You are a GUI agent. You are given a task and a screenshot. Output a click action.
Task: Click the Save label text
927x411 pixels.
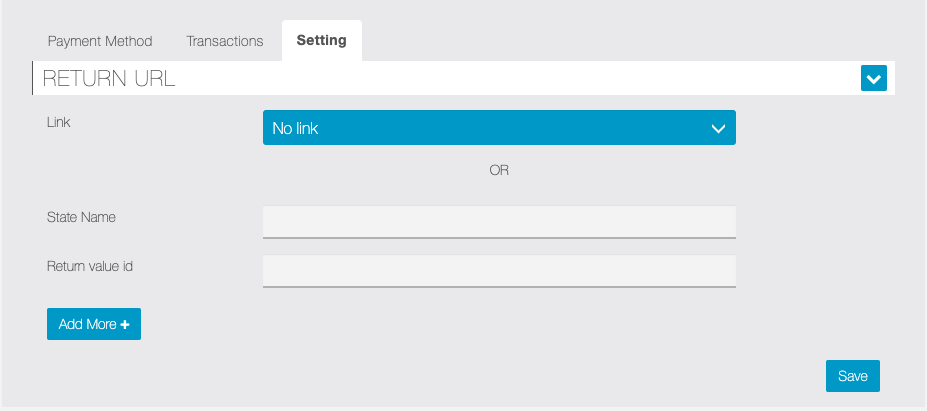pos(853,376)
